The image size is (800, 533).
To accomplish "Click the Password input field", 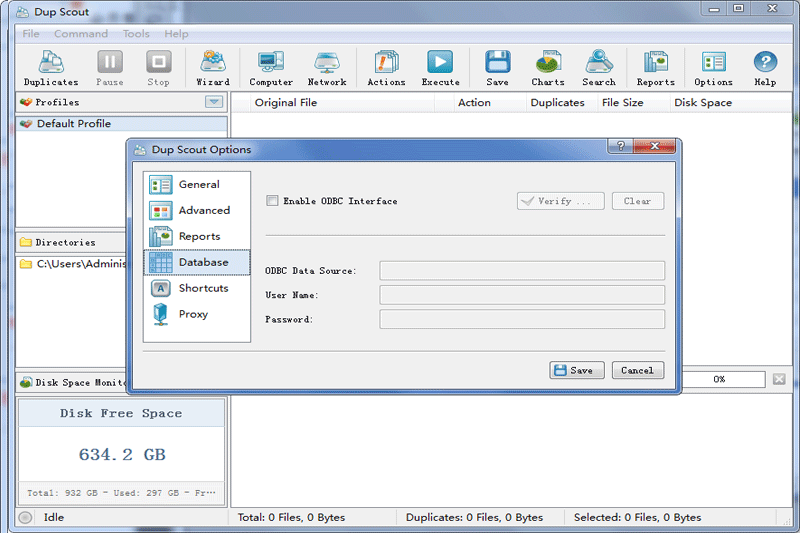I will click(x=522, y=319).
